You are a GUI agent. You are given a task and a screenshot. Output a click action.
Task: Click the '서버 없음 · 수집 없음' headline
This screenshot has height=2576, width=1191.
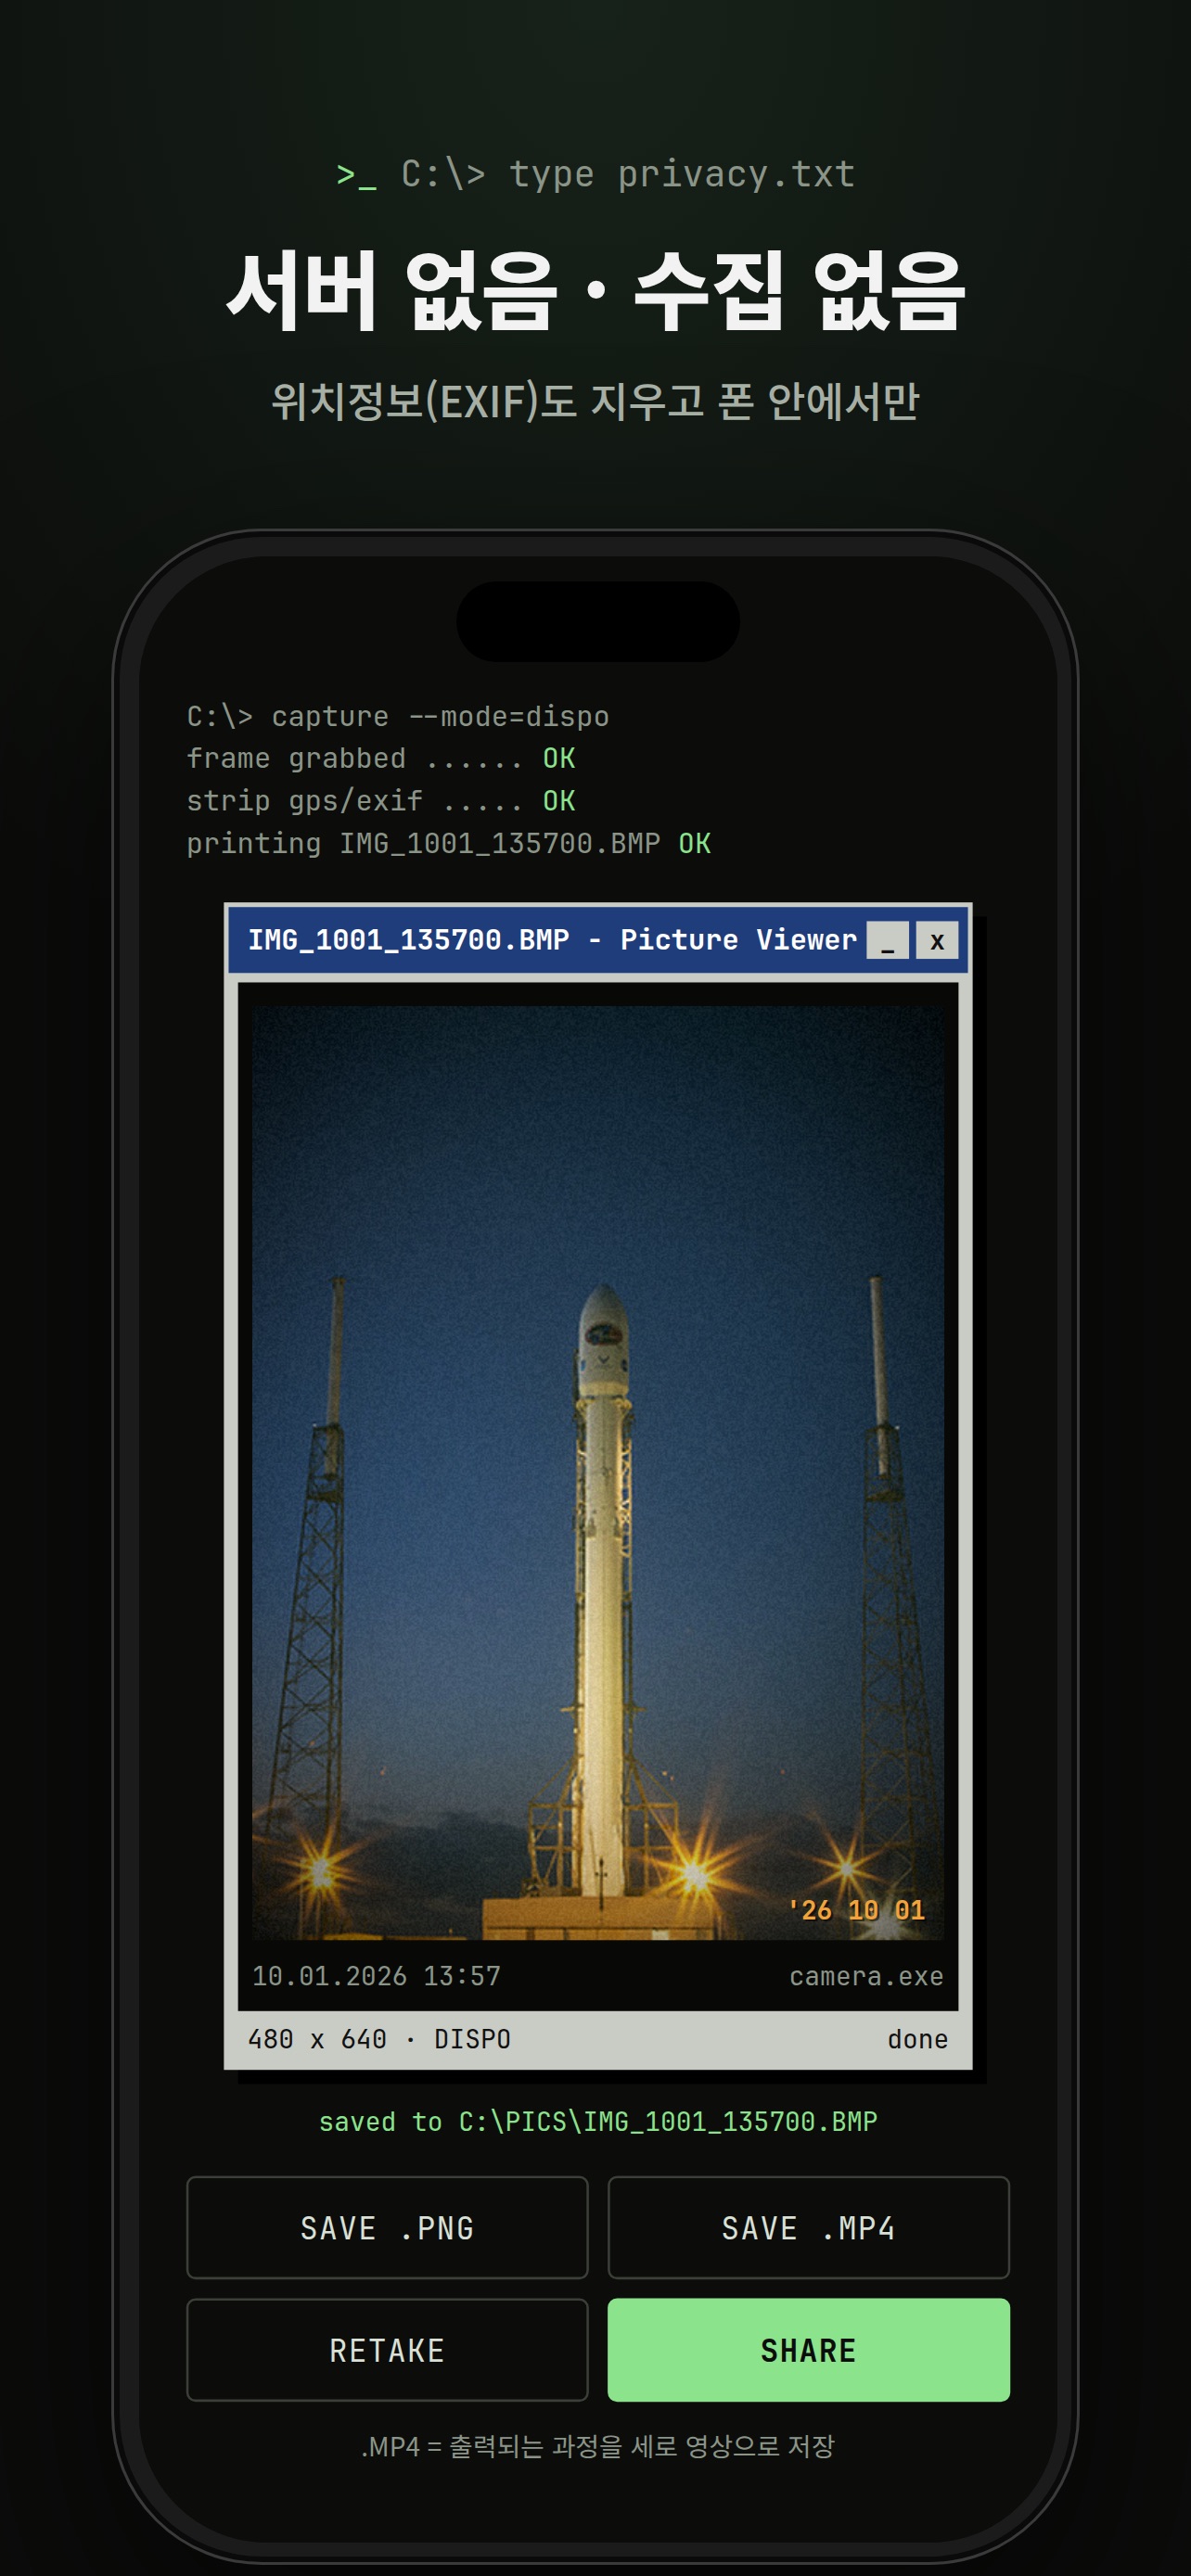coord(596,291)
